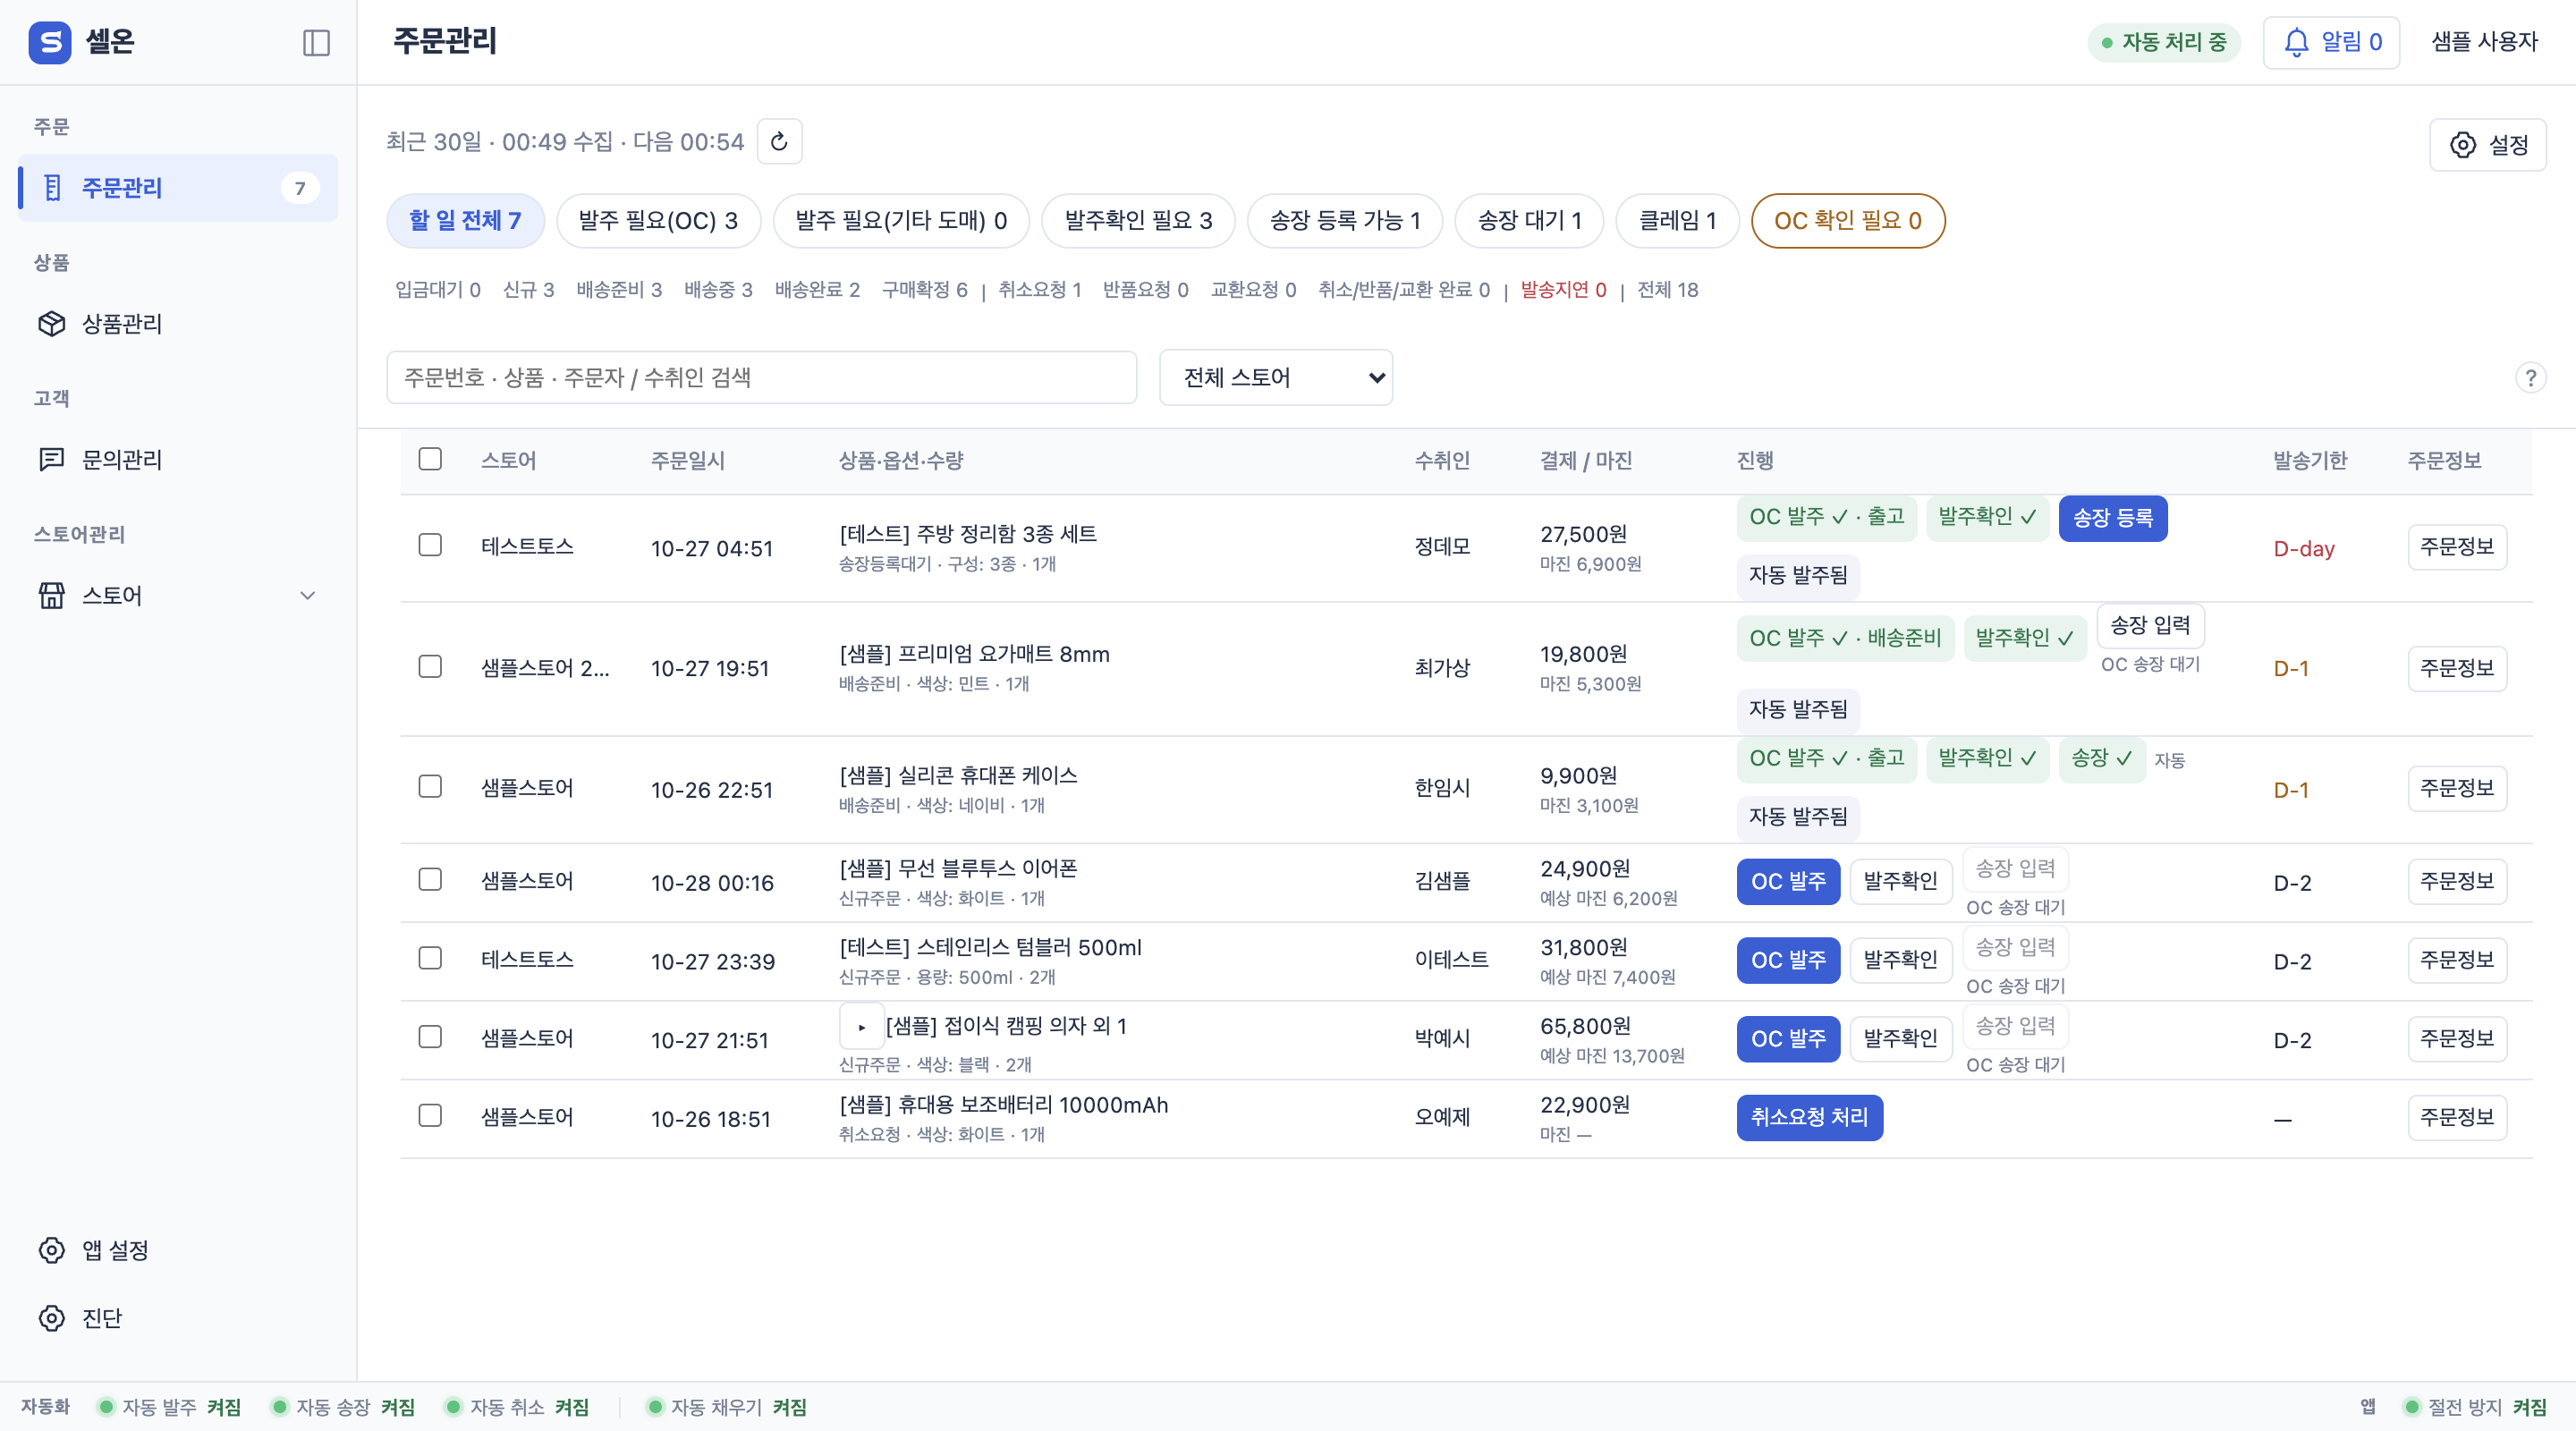Check the 실리콘 휴대폰 케이스 order row
This screenshot has height=1431, width=2576.
430,786
